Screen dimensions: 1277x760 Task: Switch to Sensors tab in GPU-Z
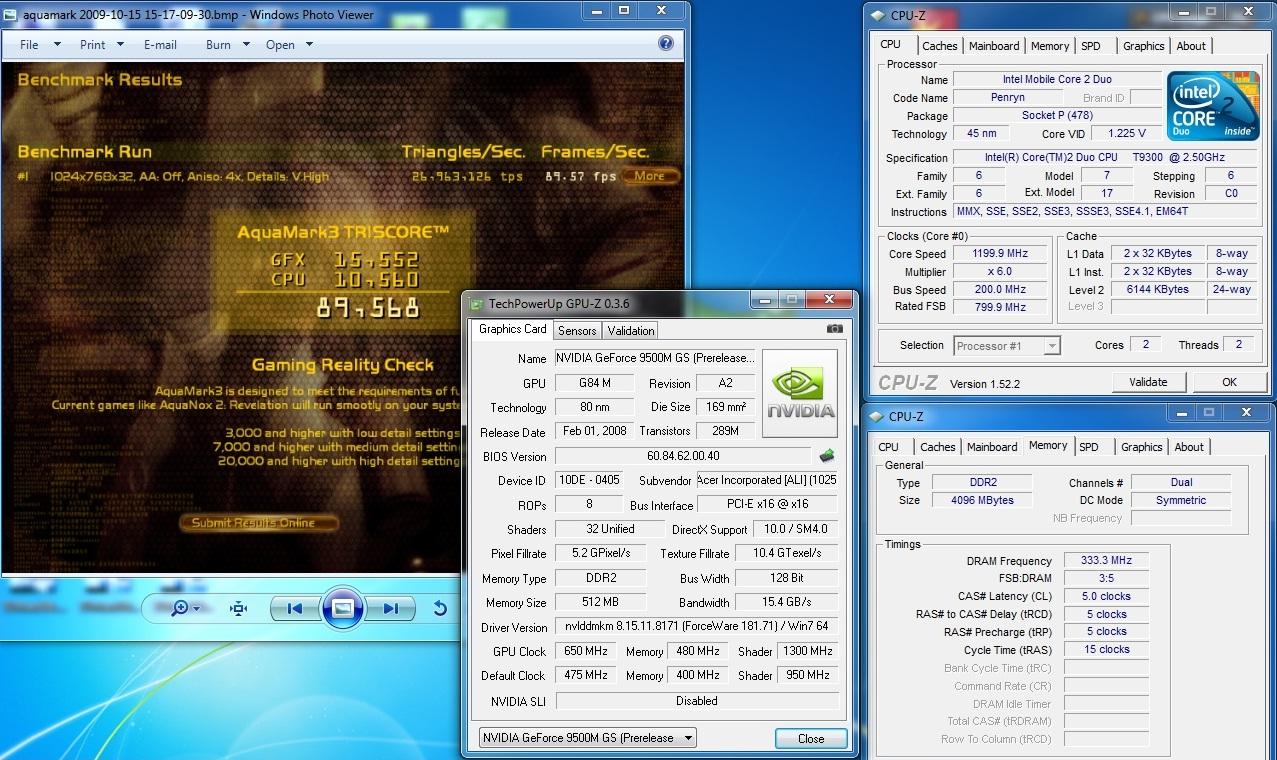[577, 330]
